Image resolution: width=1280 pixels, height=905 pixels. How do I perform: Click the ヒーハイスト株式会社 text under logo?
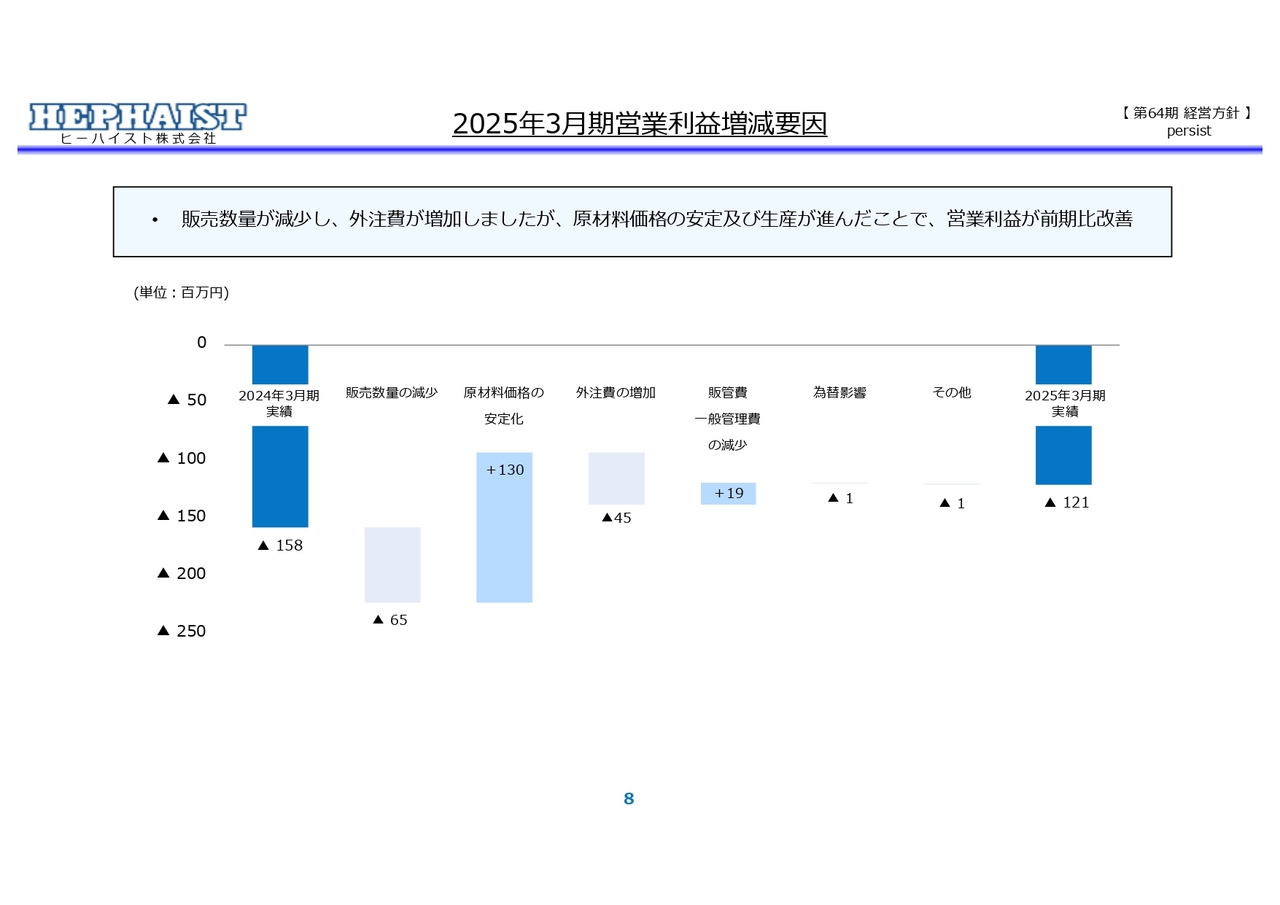tap(138, 139)
